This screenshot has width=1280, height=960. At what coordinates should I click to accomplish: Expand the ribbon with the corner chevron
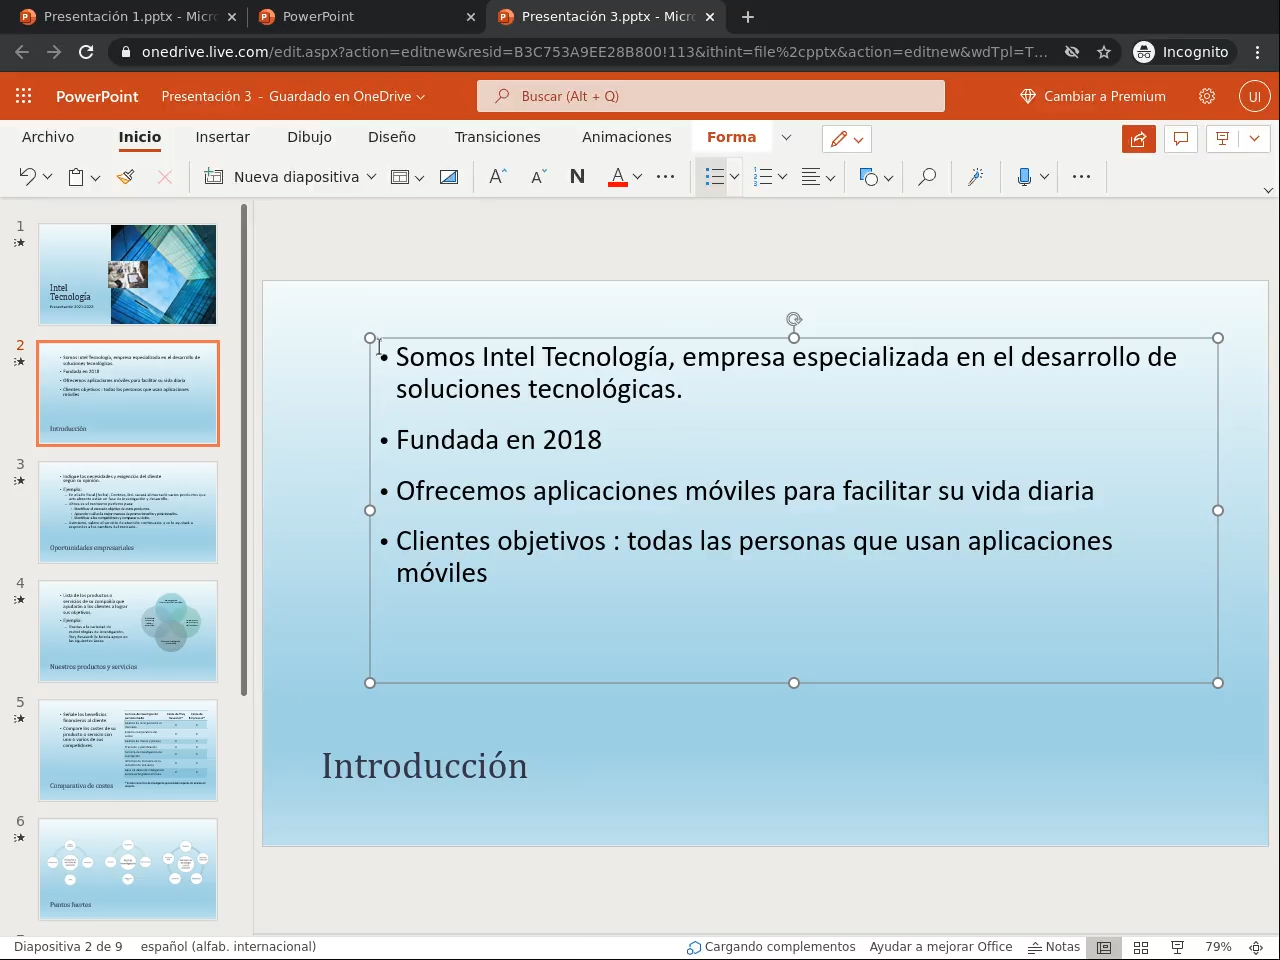click(1268, 190)
